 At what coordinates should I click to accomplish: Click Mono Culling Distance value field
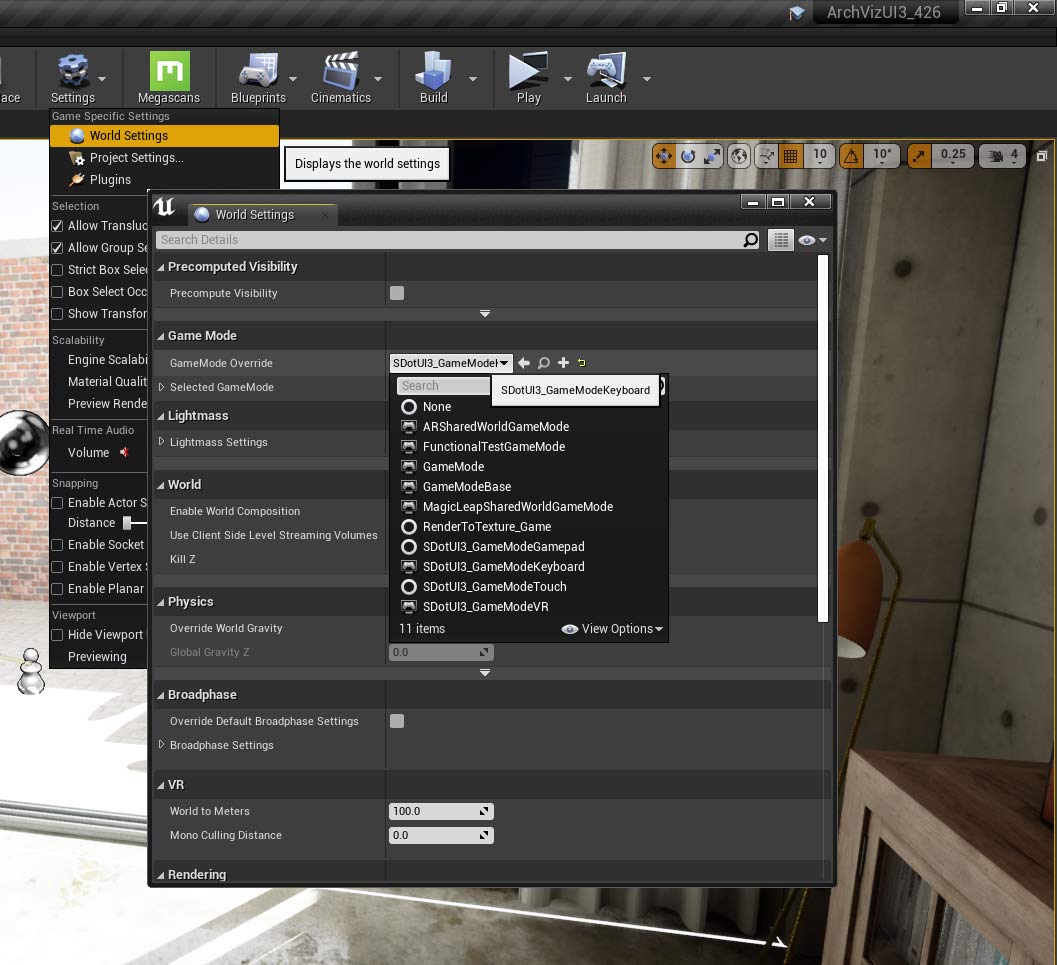tap(441, 836)
